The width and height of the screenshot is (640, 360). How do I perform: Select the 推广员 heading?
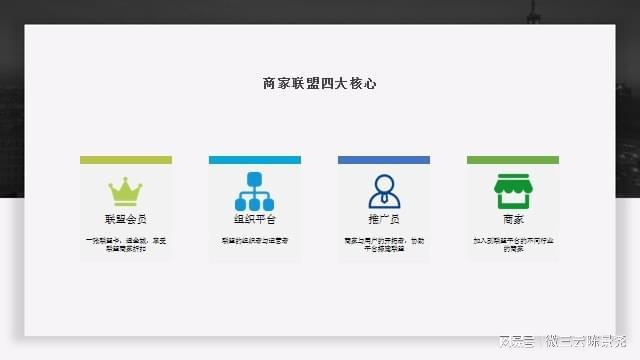384,219
